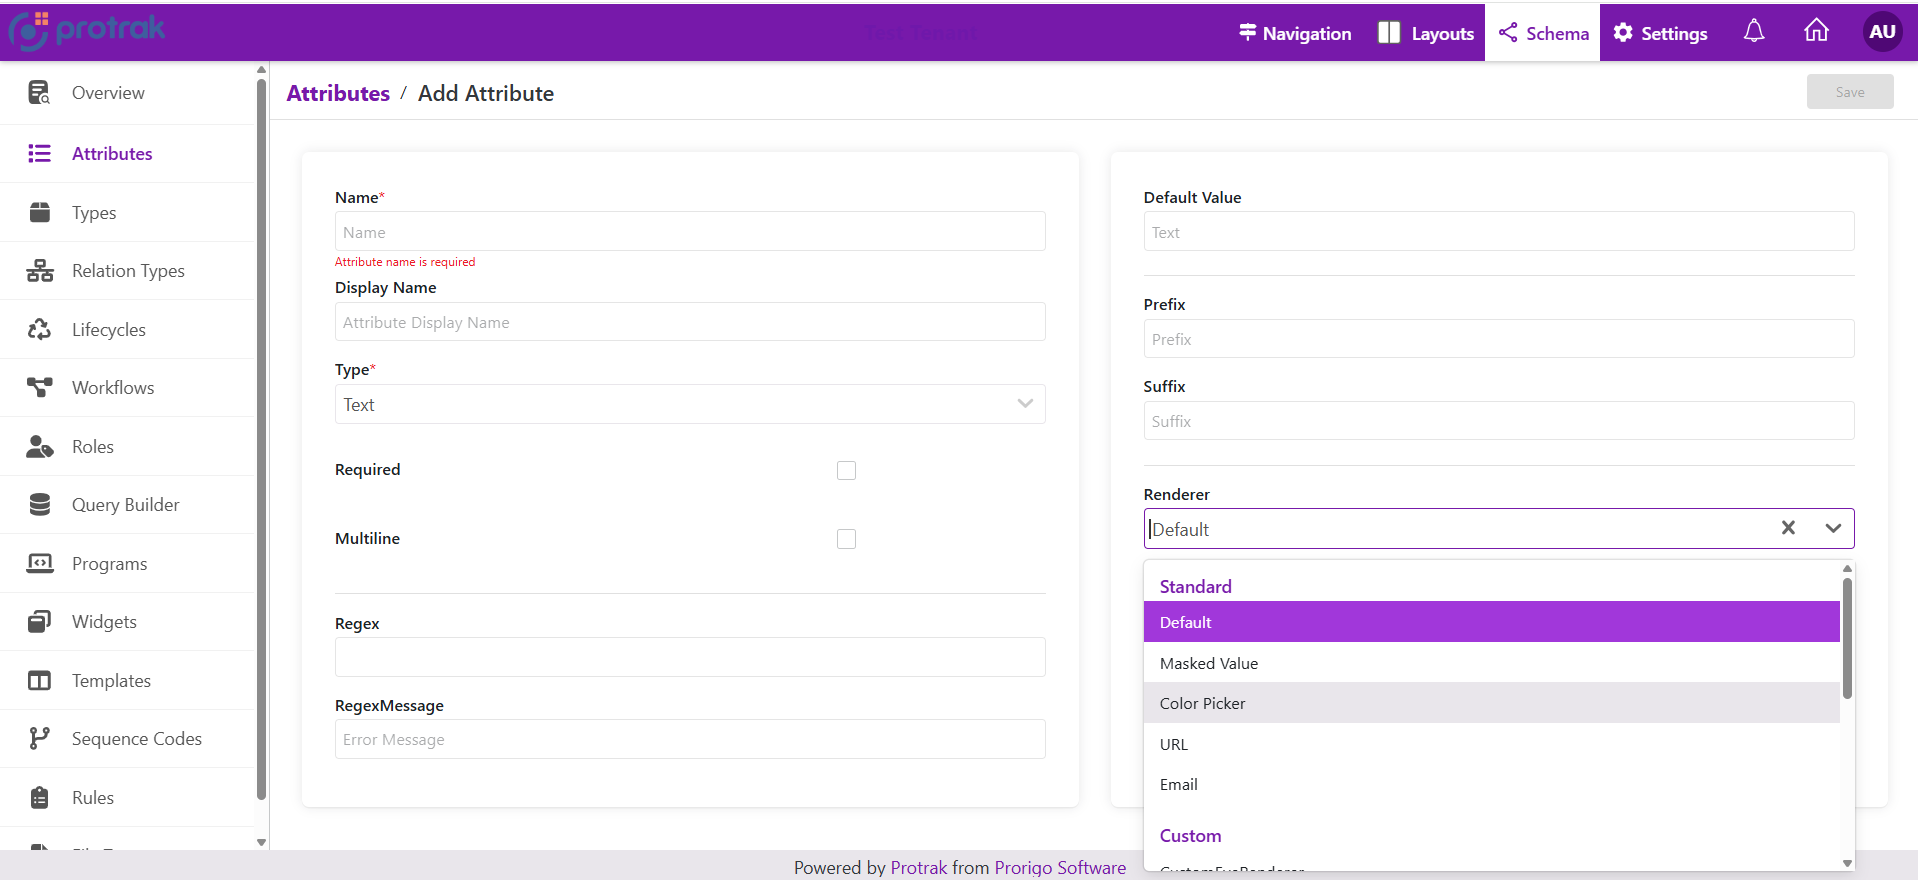
Task: Open the AU user avatar
Action: 1881,32
